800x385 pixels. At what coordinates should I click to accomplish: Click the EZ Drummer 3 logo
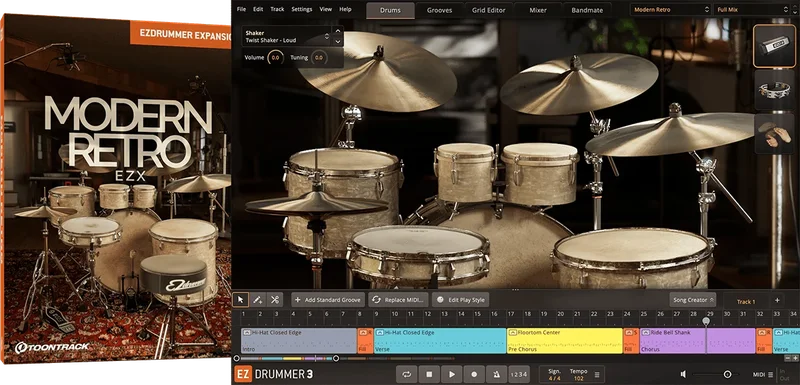[274, 374]
